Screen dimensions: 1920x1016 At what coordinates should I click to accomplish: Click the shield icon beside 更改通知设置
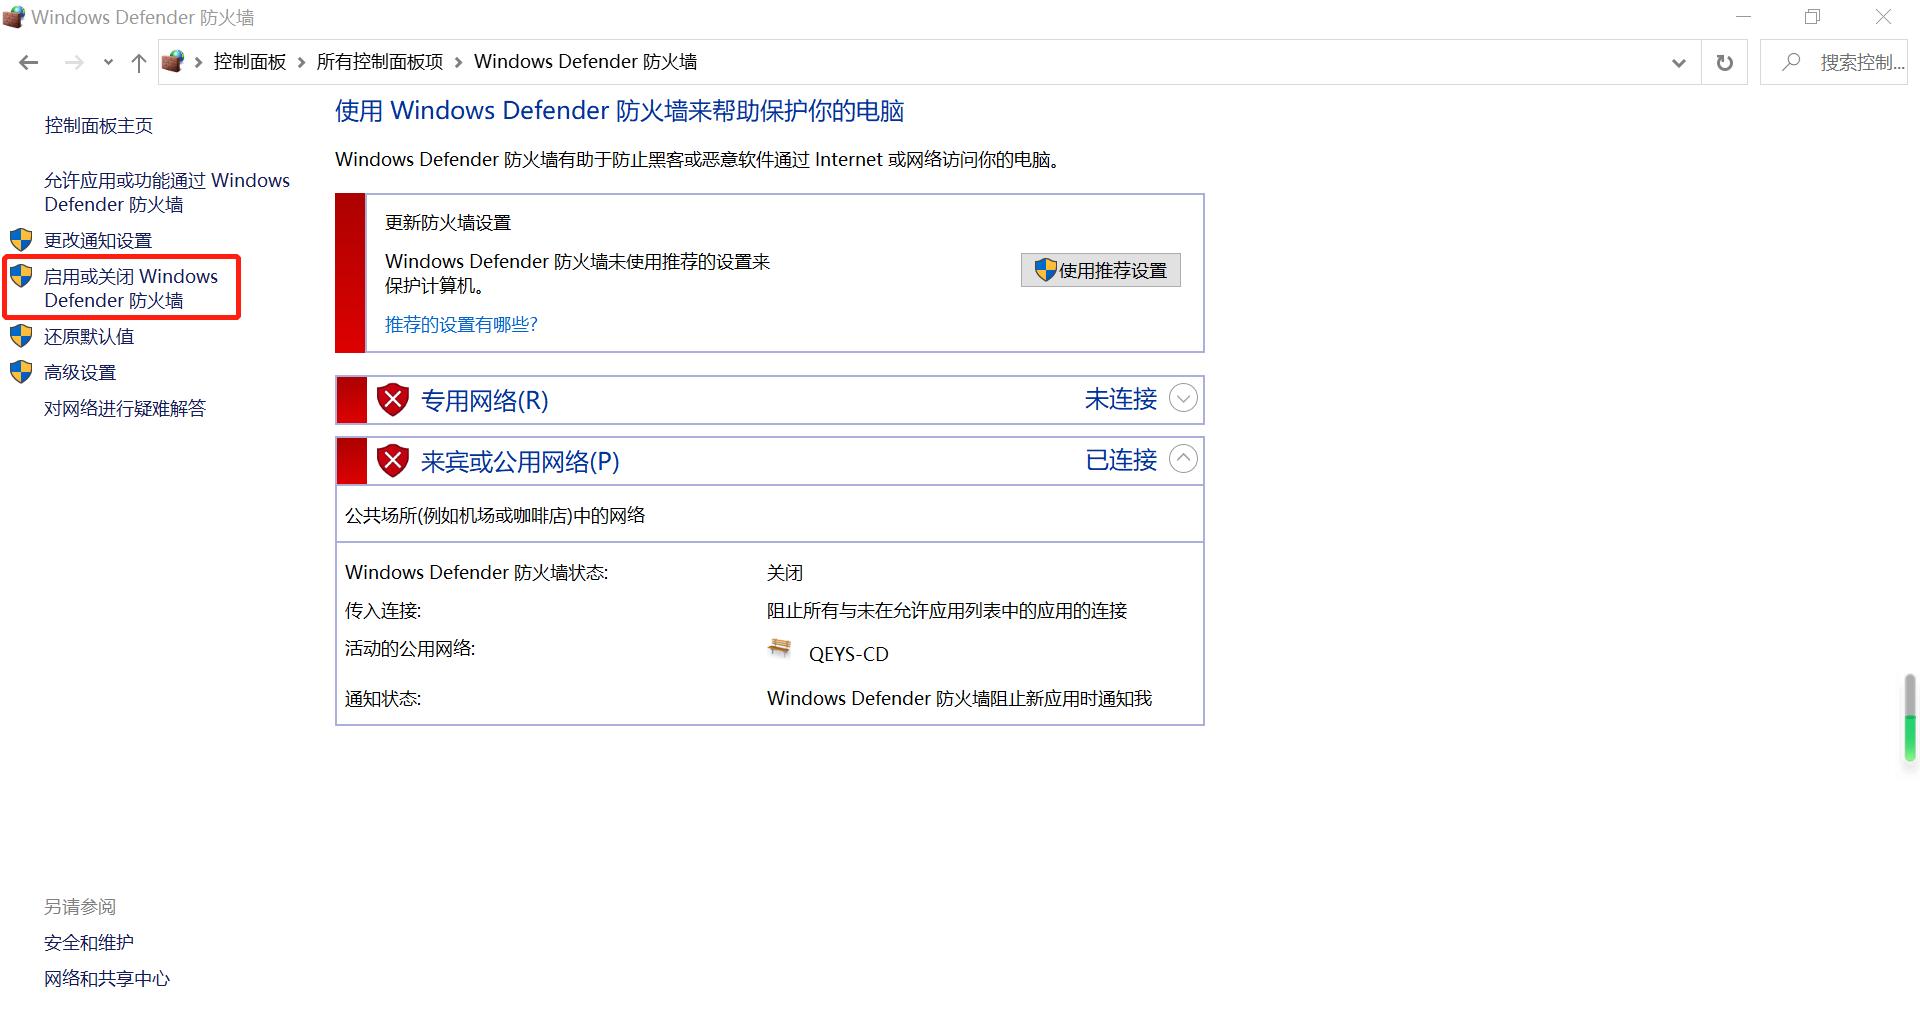click(x=21, y=239)
